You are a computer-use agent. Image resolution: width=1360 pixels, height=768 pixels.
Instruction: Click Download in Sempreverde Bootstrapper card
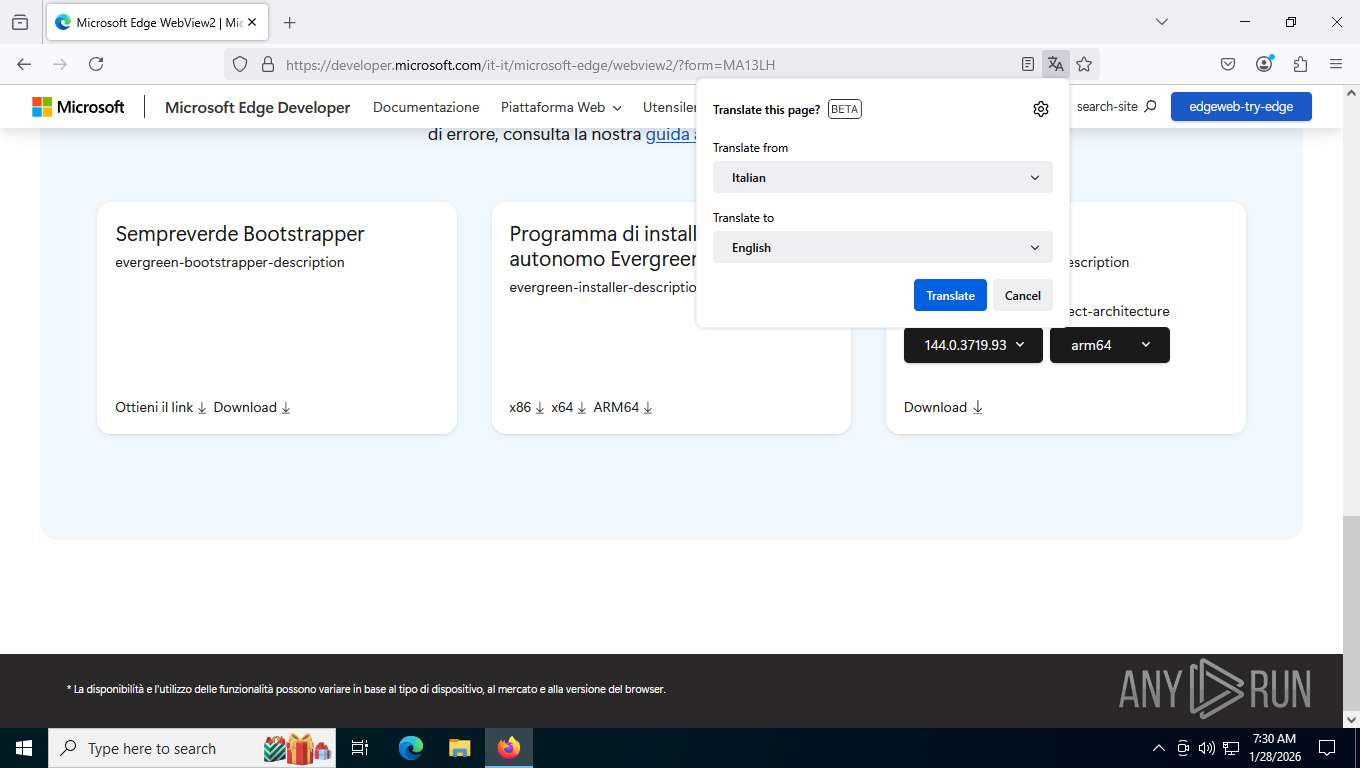point(252,407)
